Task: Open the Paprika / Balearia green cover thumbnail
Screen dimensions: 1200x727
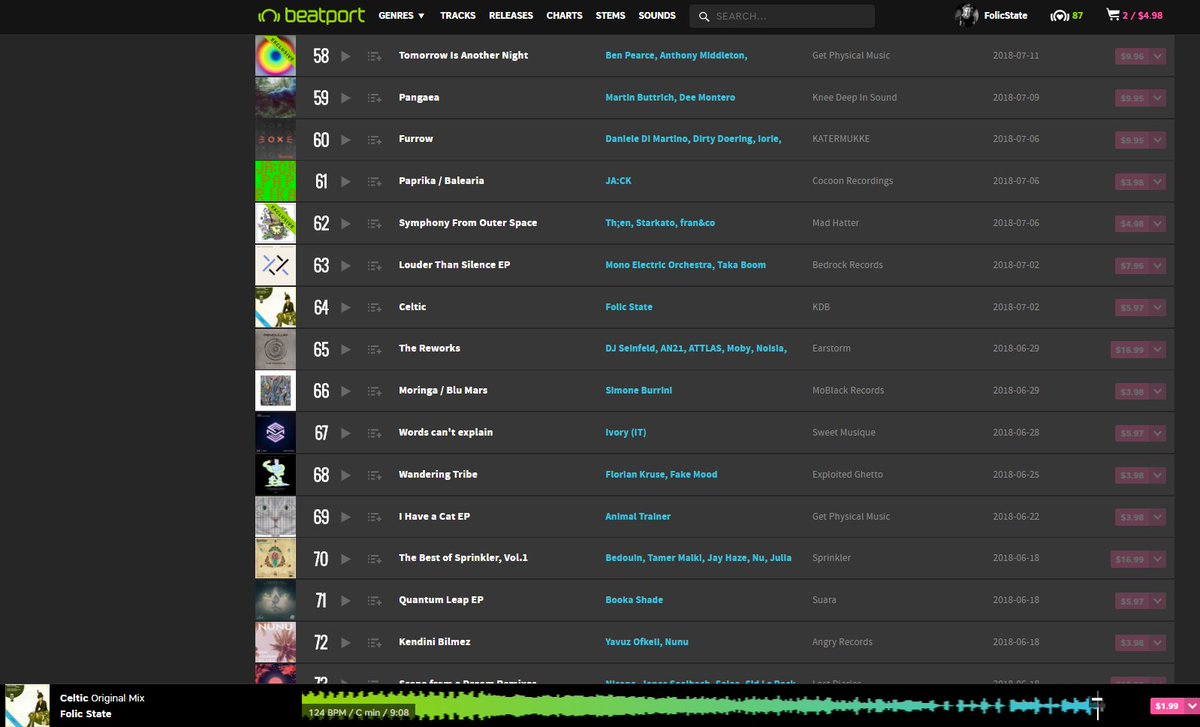Action: click(275, 181)
